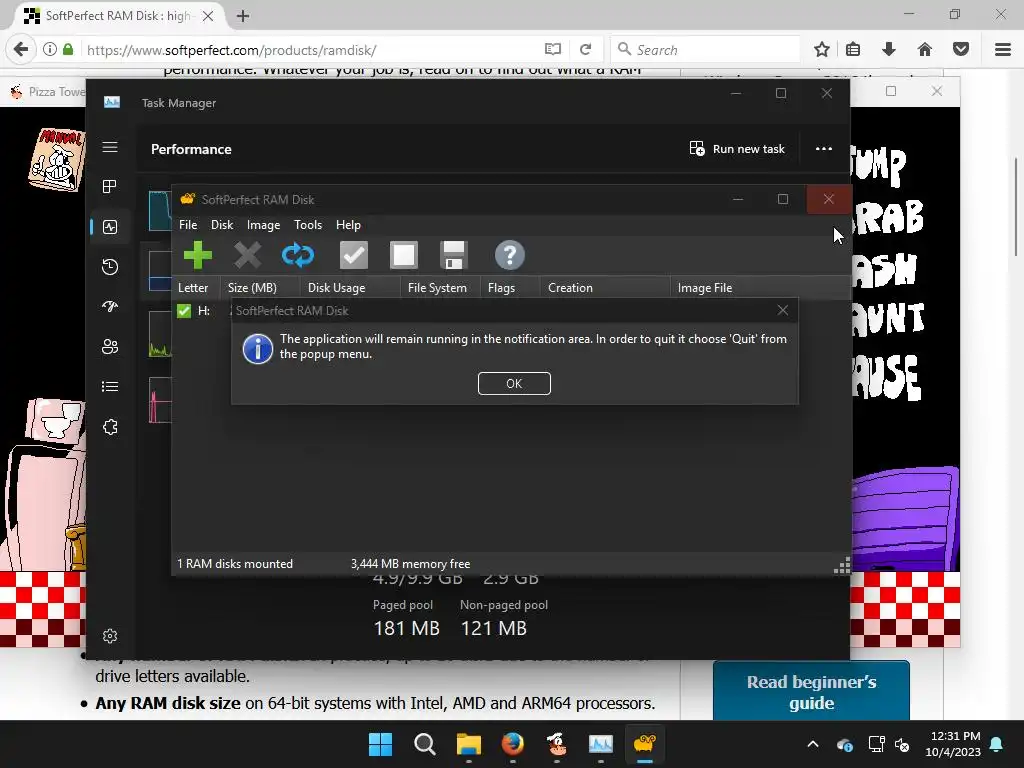Click the blue re-mount arrows icon
This screenshot has height=768, width=1024.
298,255
